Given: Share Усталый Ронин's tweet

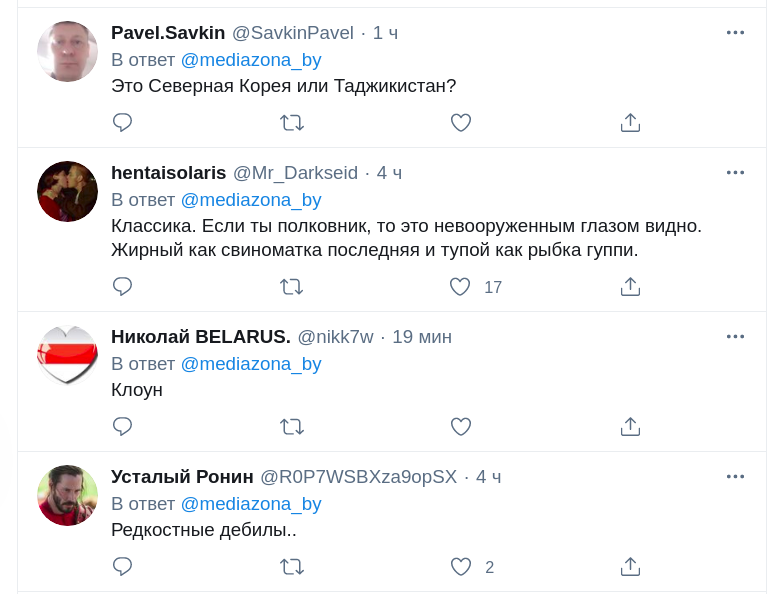Looking at the screenshot, I should tap(630, 567).
